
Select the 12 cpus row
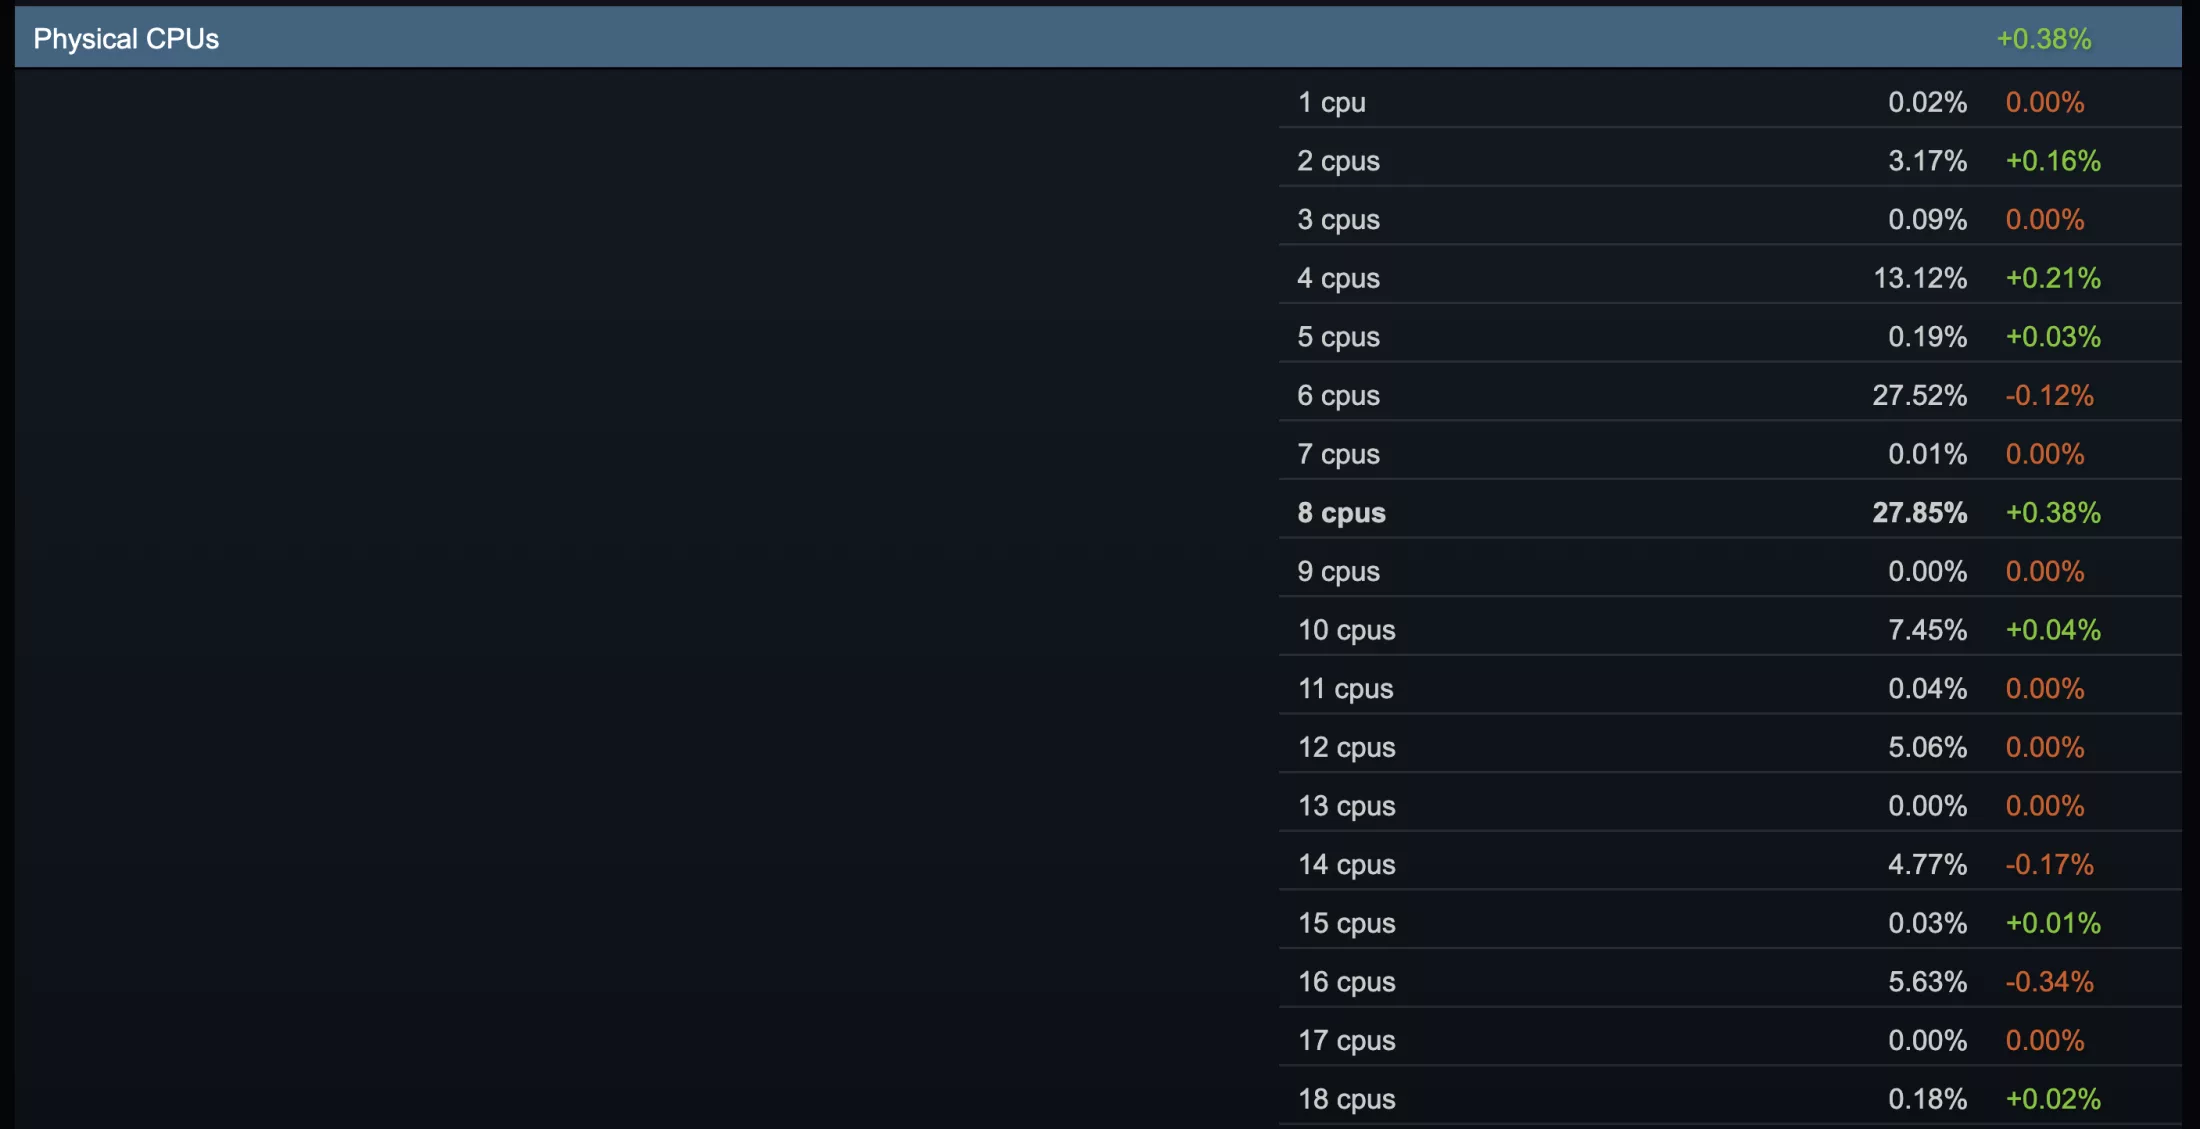coord(1730,747)
